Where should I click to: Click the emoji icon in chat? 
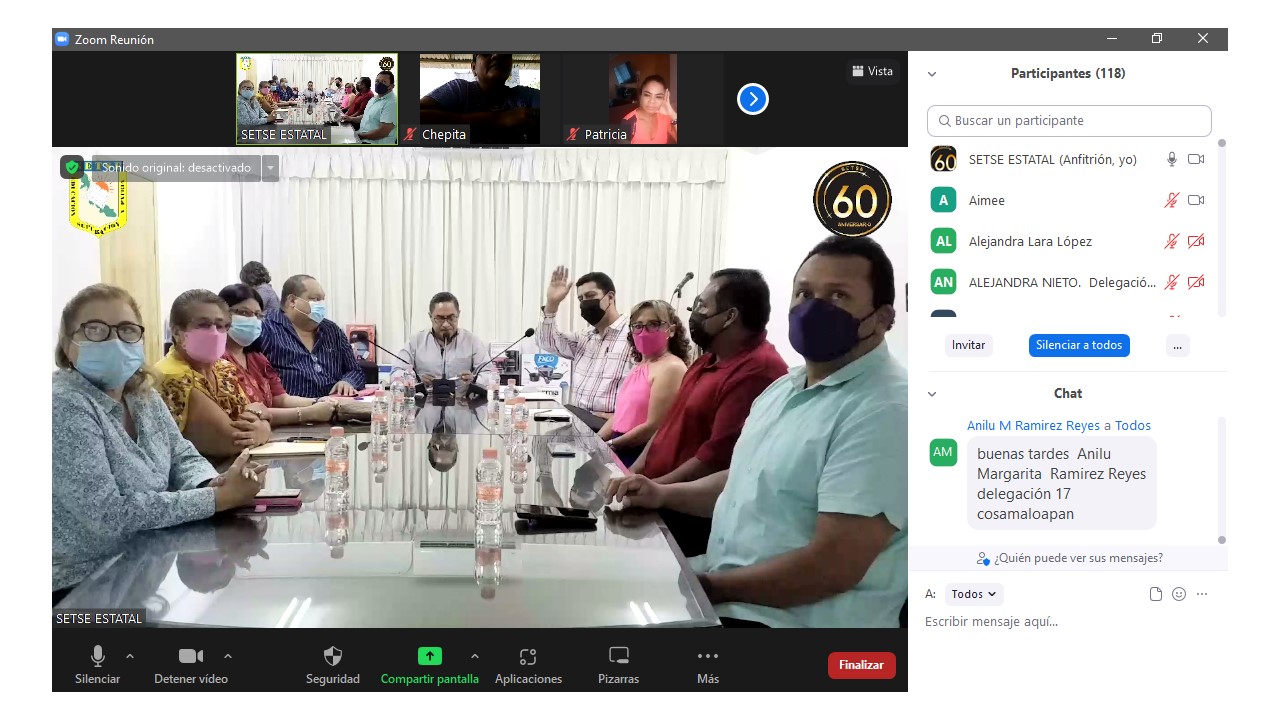click(x=1179, y=594)
